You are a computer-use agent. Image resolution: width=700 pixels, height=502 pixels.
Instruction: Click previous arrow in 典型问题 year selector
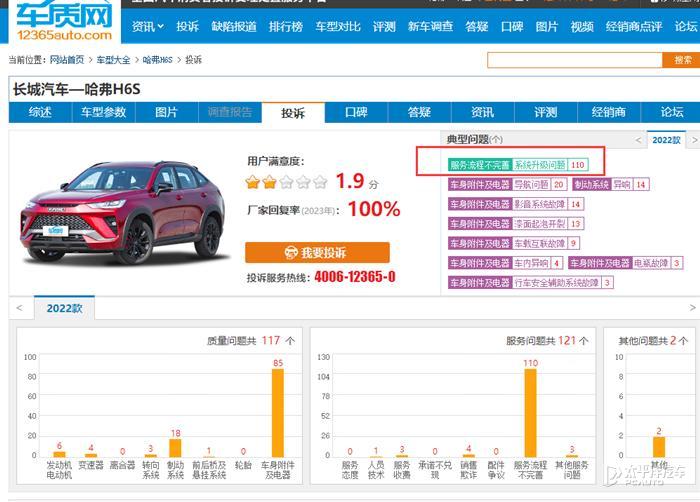[638, 140]
